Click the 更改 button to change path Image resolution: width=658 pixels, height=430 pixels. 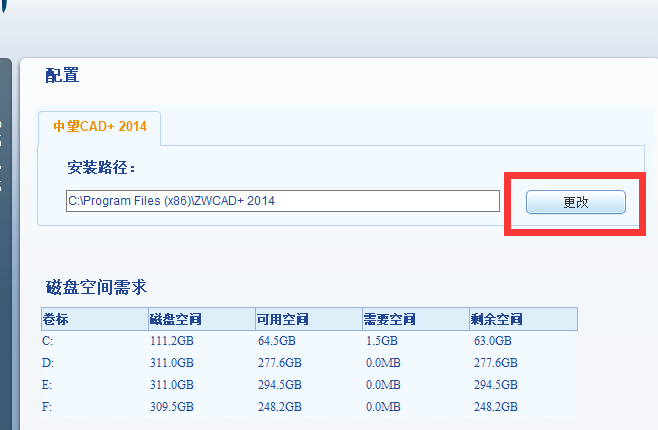pos(576,202)
